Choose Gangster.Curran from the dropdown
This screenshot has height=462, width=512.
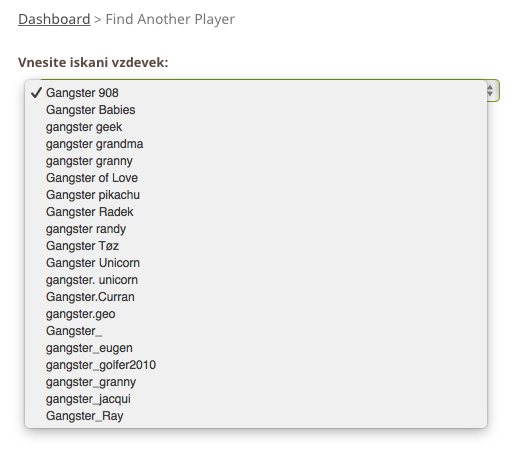(x=256, y=297)
